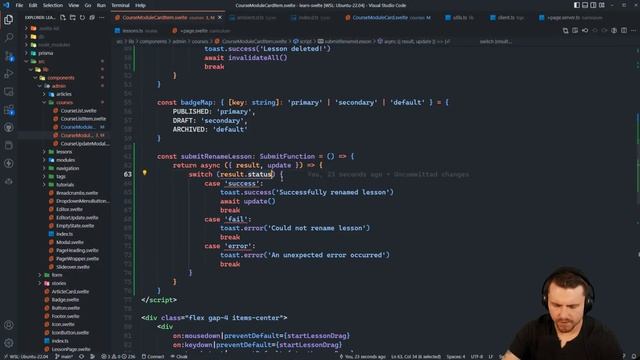Open Explorer more actions ellipsis

point(102,18)
